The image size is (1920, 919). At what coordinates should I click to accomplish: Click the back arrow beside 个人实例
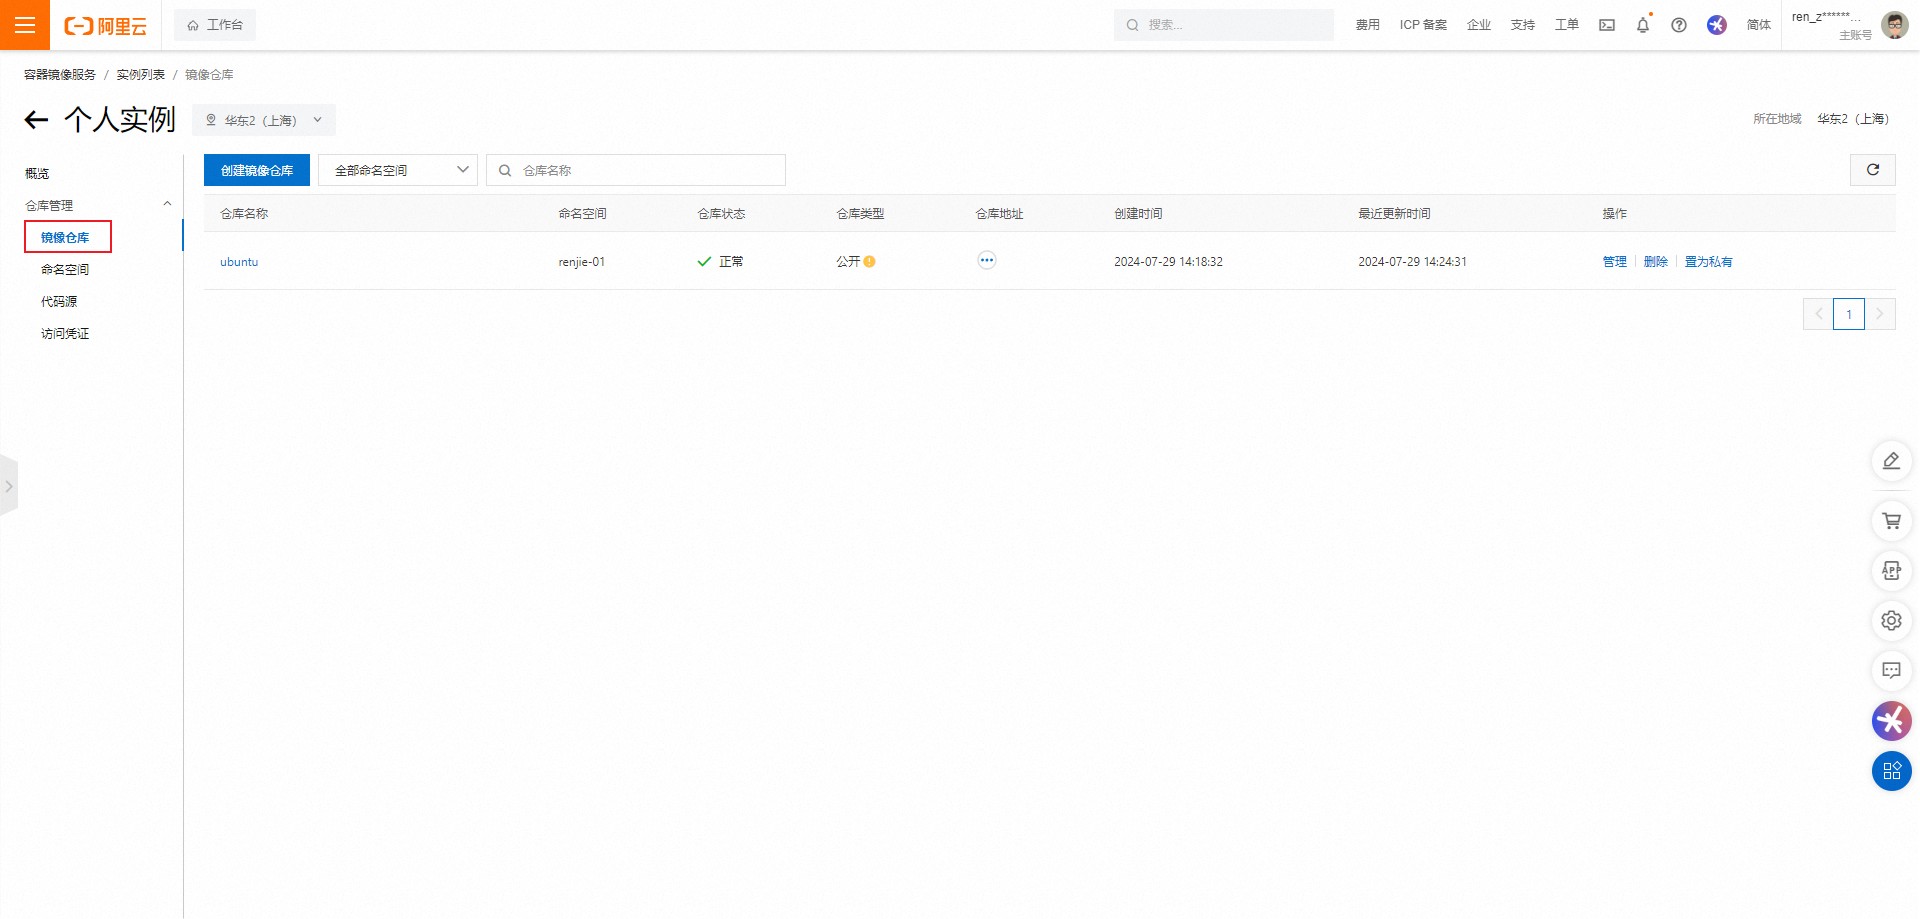click(x=36, y=121)
